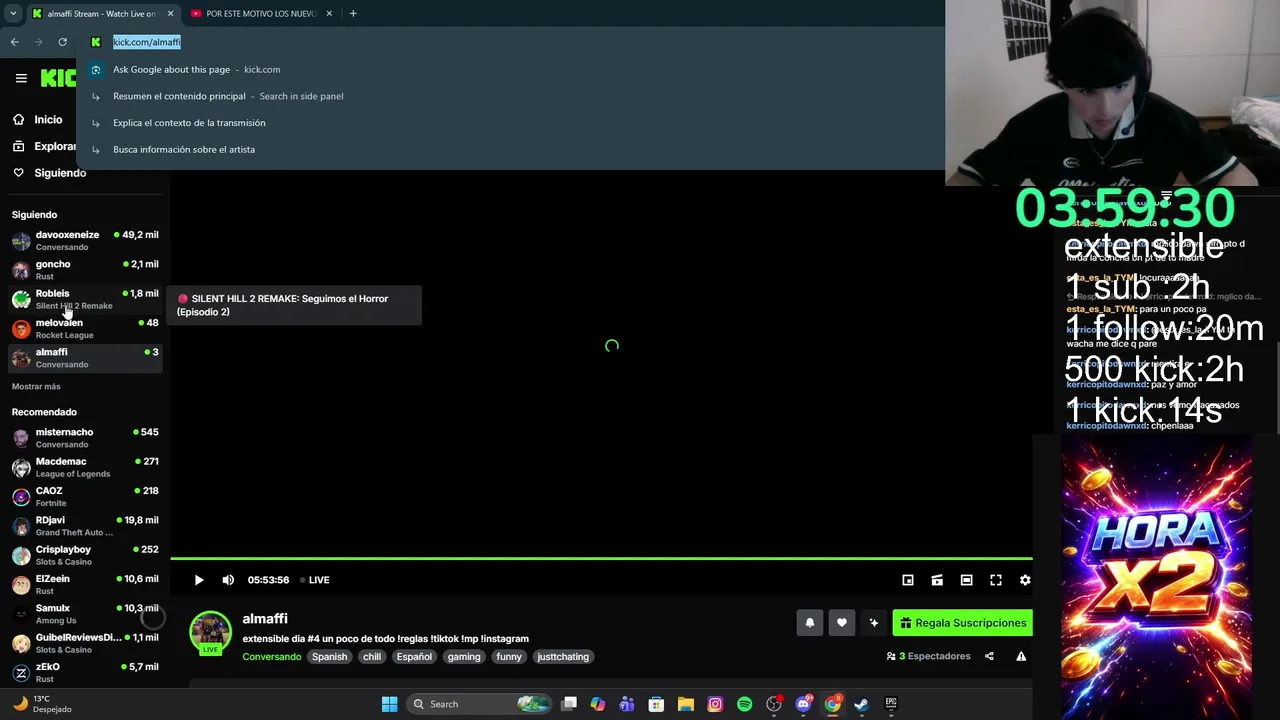Open the Kick hamburger menu
Screen dimensions: 1280x720
(x=21, y=78)
